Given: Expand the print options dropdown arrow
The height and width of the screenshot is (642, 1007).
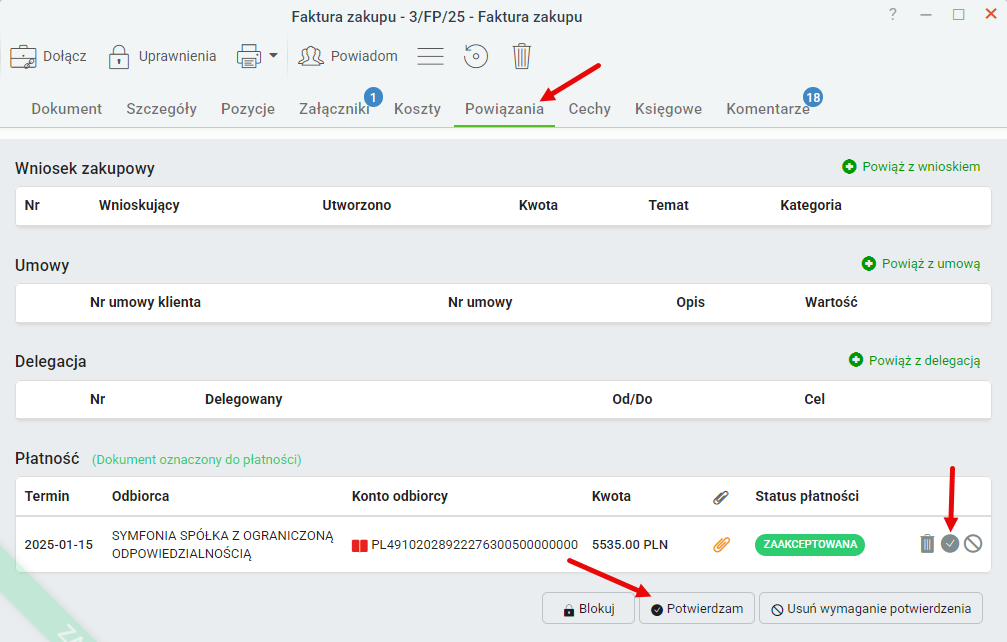Looking at the screenshot, I should tap(274, 55).
